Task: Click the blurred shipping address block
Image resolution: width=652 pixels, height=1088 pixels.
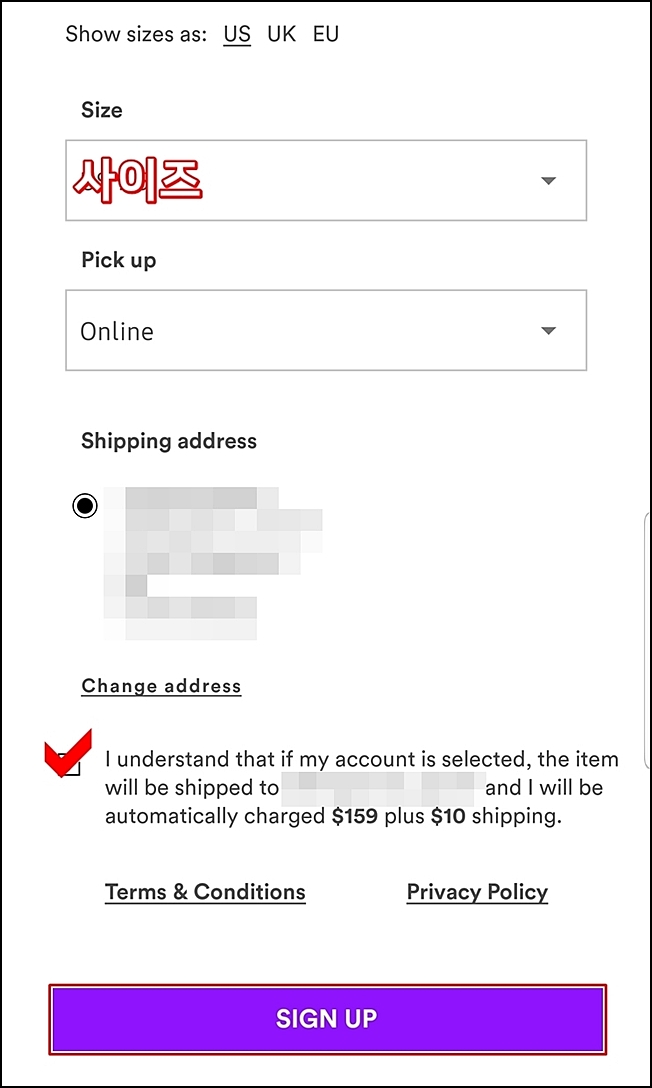Action: click(x=213, y=563)
